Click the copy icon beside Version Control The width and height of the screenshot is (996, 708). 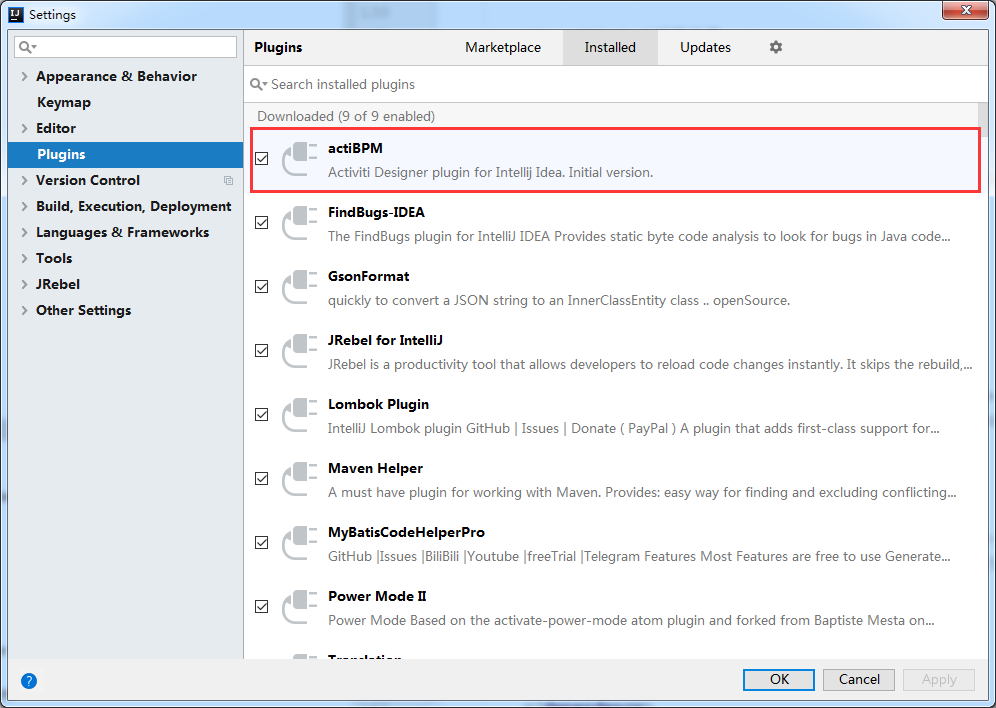click(229, 181)
